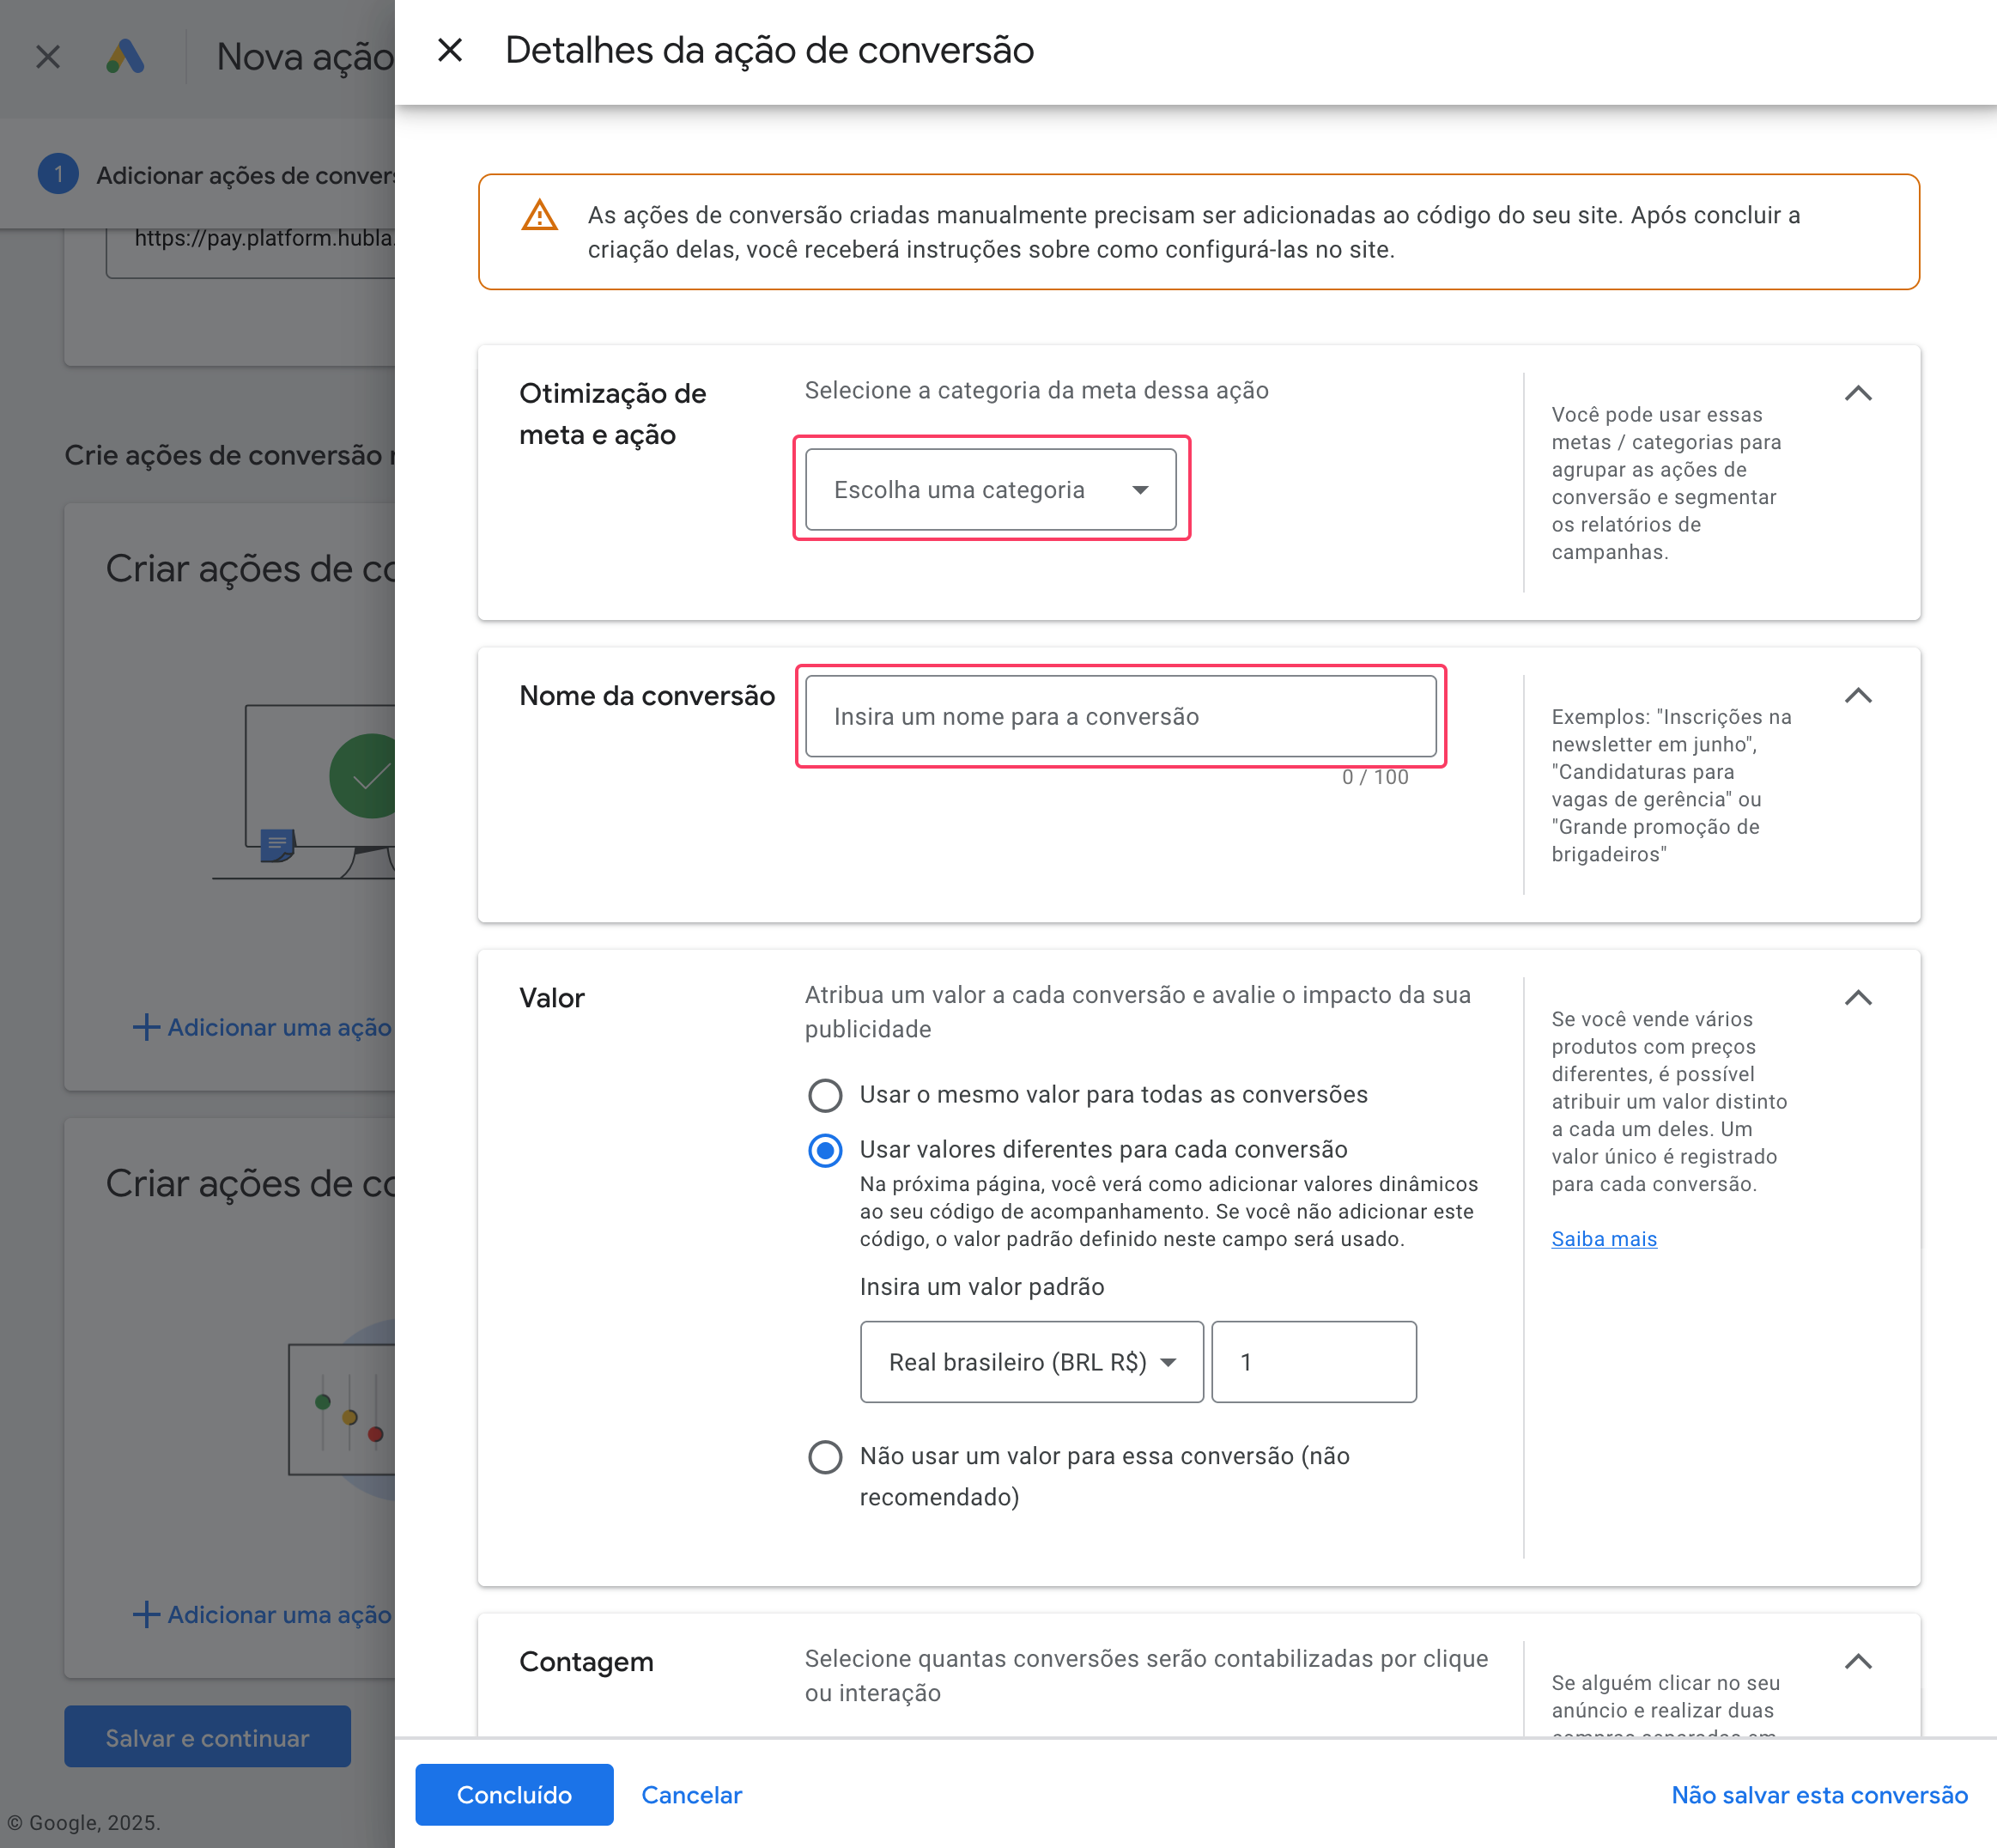Open the Real brasileiro currency dropdown
The height and width of the screenshot is (1848, 1997).
pyautogui.click(x=1031, y=1362)
